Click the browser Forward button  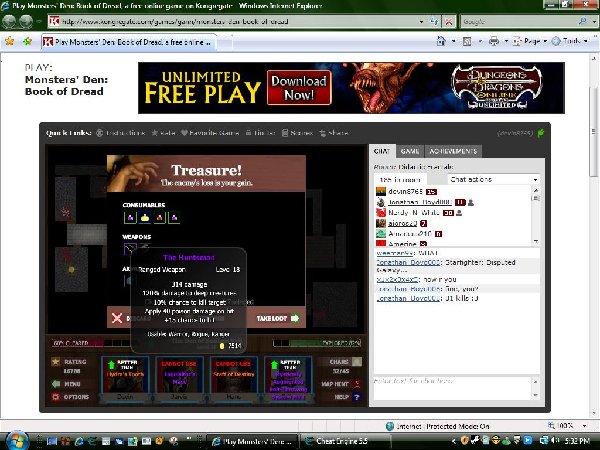tap(26, 21)
